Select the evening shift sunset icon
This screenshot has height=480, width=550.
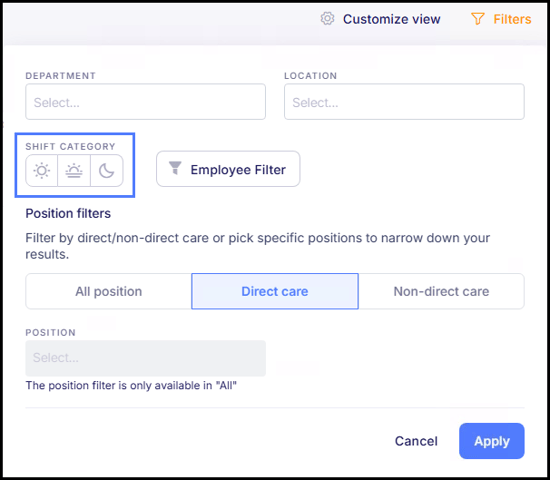[x=74, y=171]
